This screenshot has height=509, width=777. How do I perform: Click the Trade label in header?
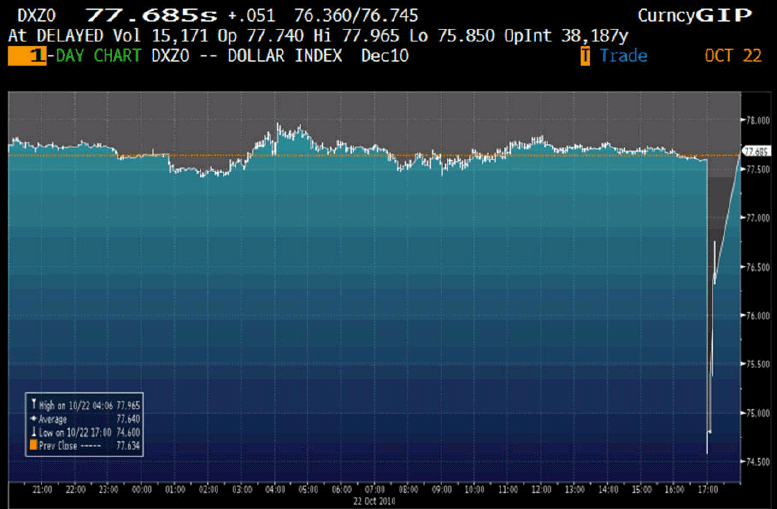click(623, 56)
